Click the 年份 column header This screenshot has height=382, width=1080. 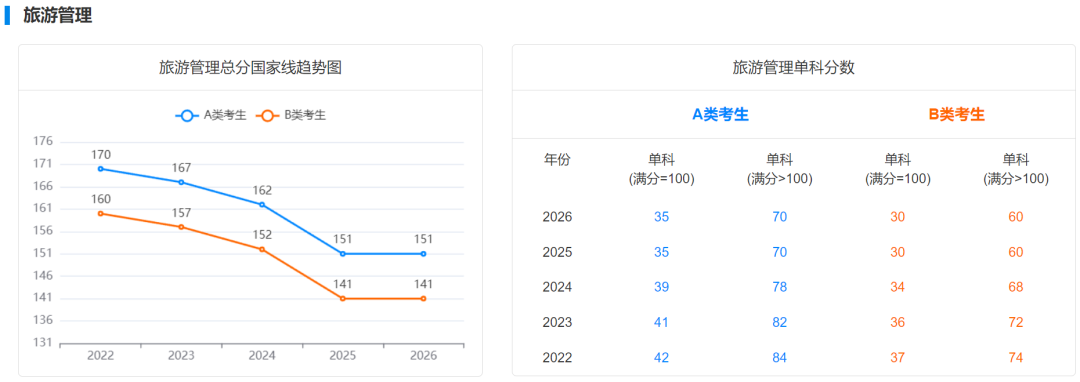point(557,160)
